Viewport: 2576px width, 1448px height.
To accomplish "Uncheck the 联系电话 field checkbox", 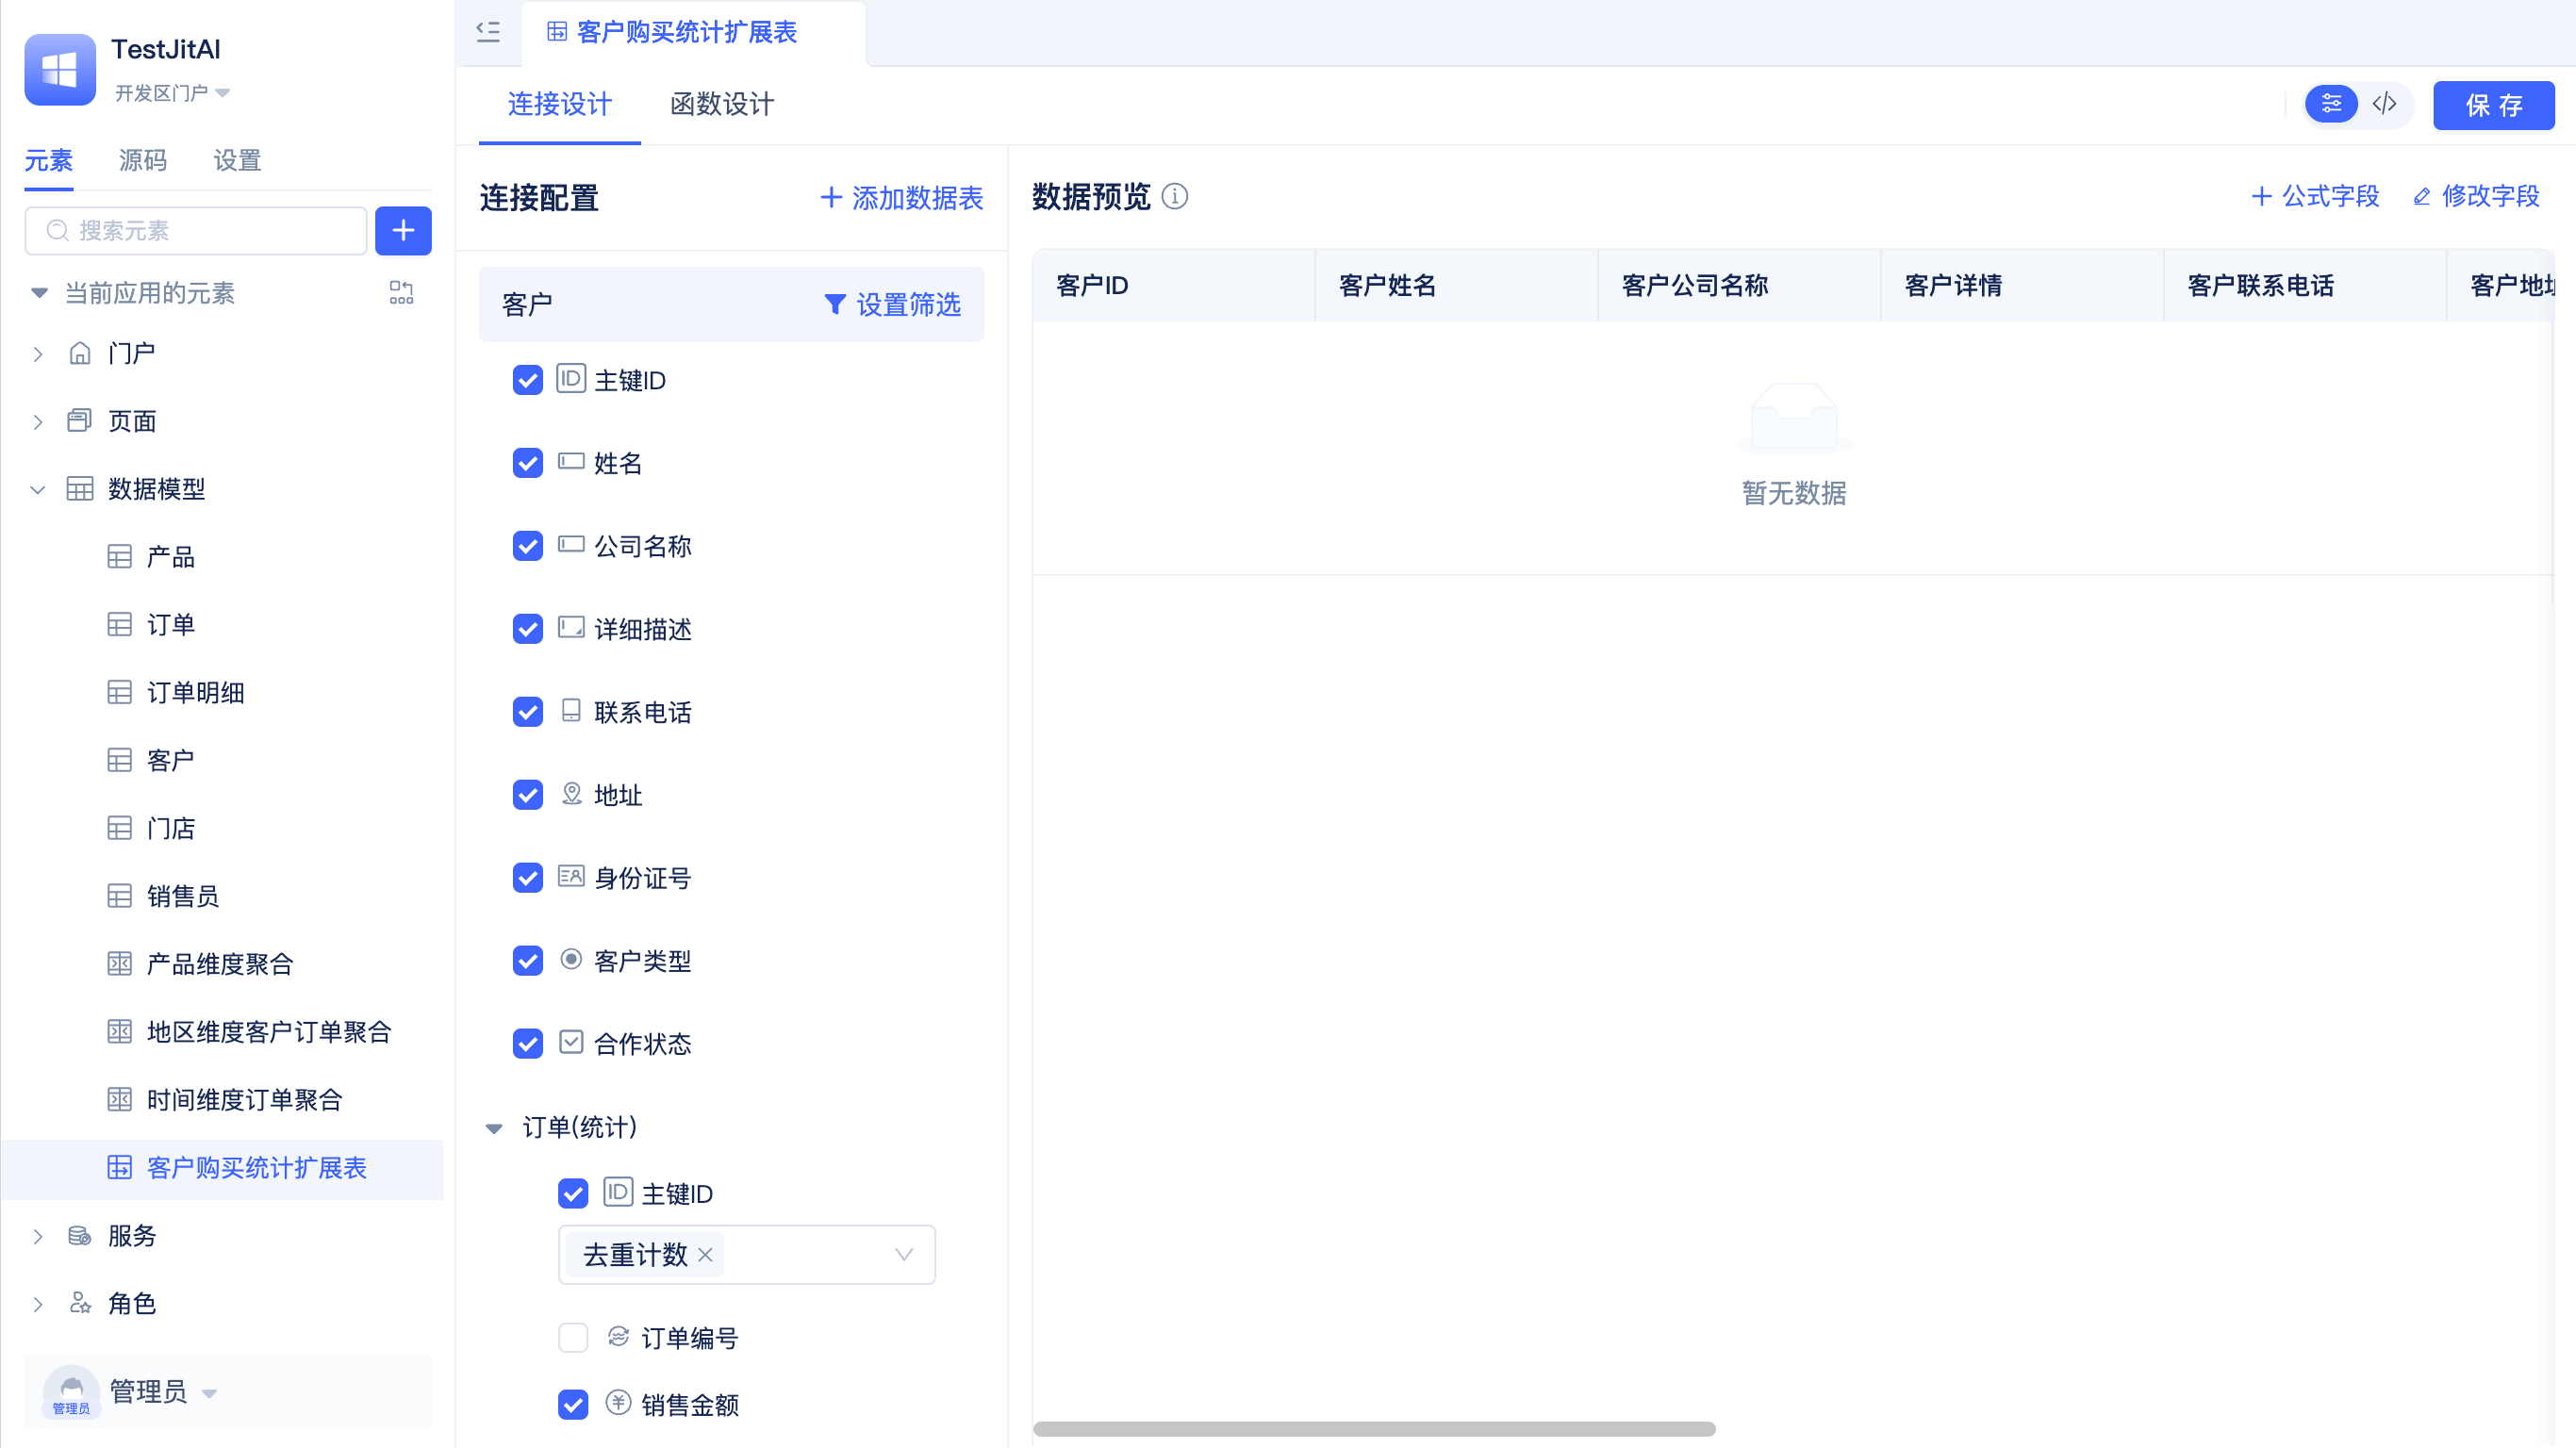I will 528,712.
